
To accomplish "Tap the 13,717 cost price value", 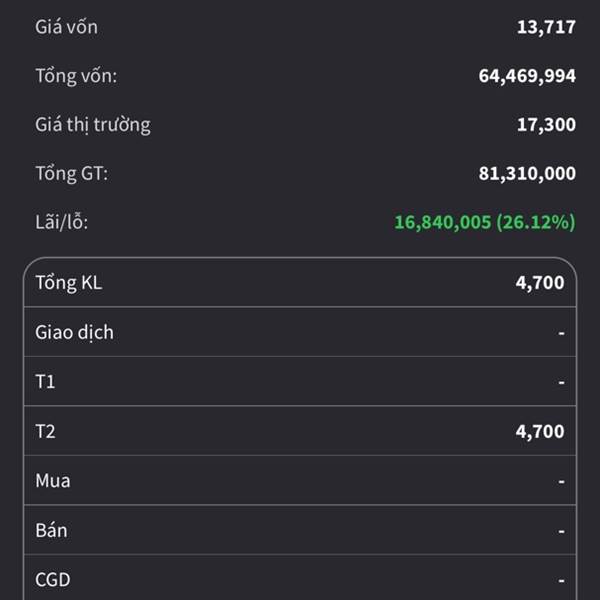I will tap(546, 27).
